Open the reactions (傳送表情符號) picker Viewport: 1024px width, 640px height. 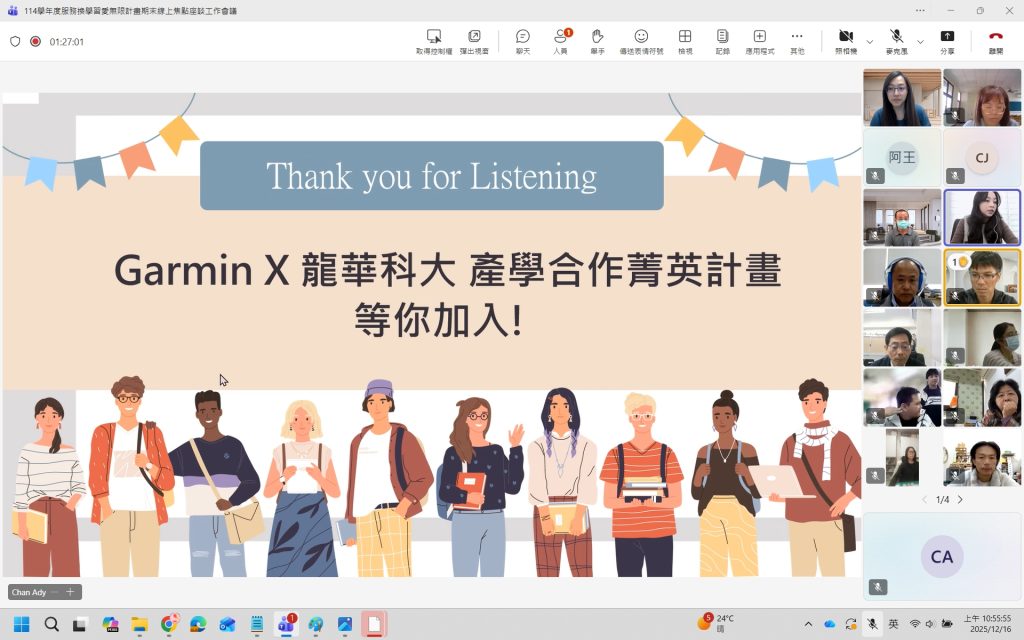(641, 41)
